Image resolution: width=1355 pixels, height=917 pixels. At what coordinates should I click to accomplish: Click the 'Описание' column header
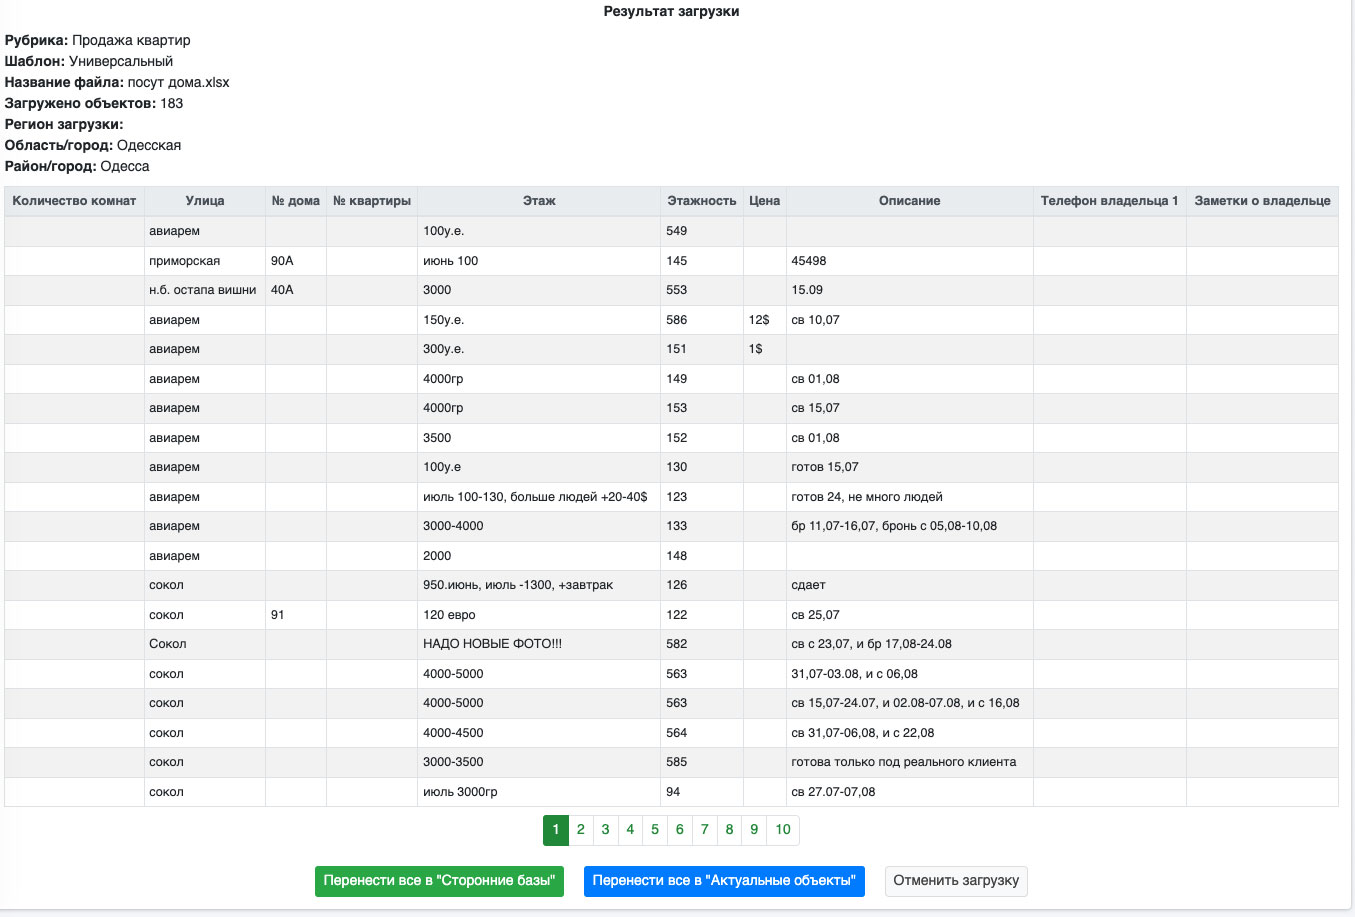point(909,201)
